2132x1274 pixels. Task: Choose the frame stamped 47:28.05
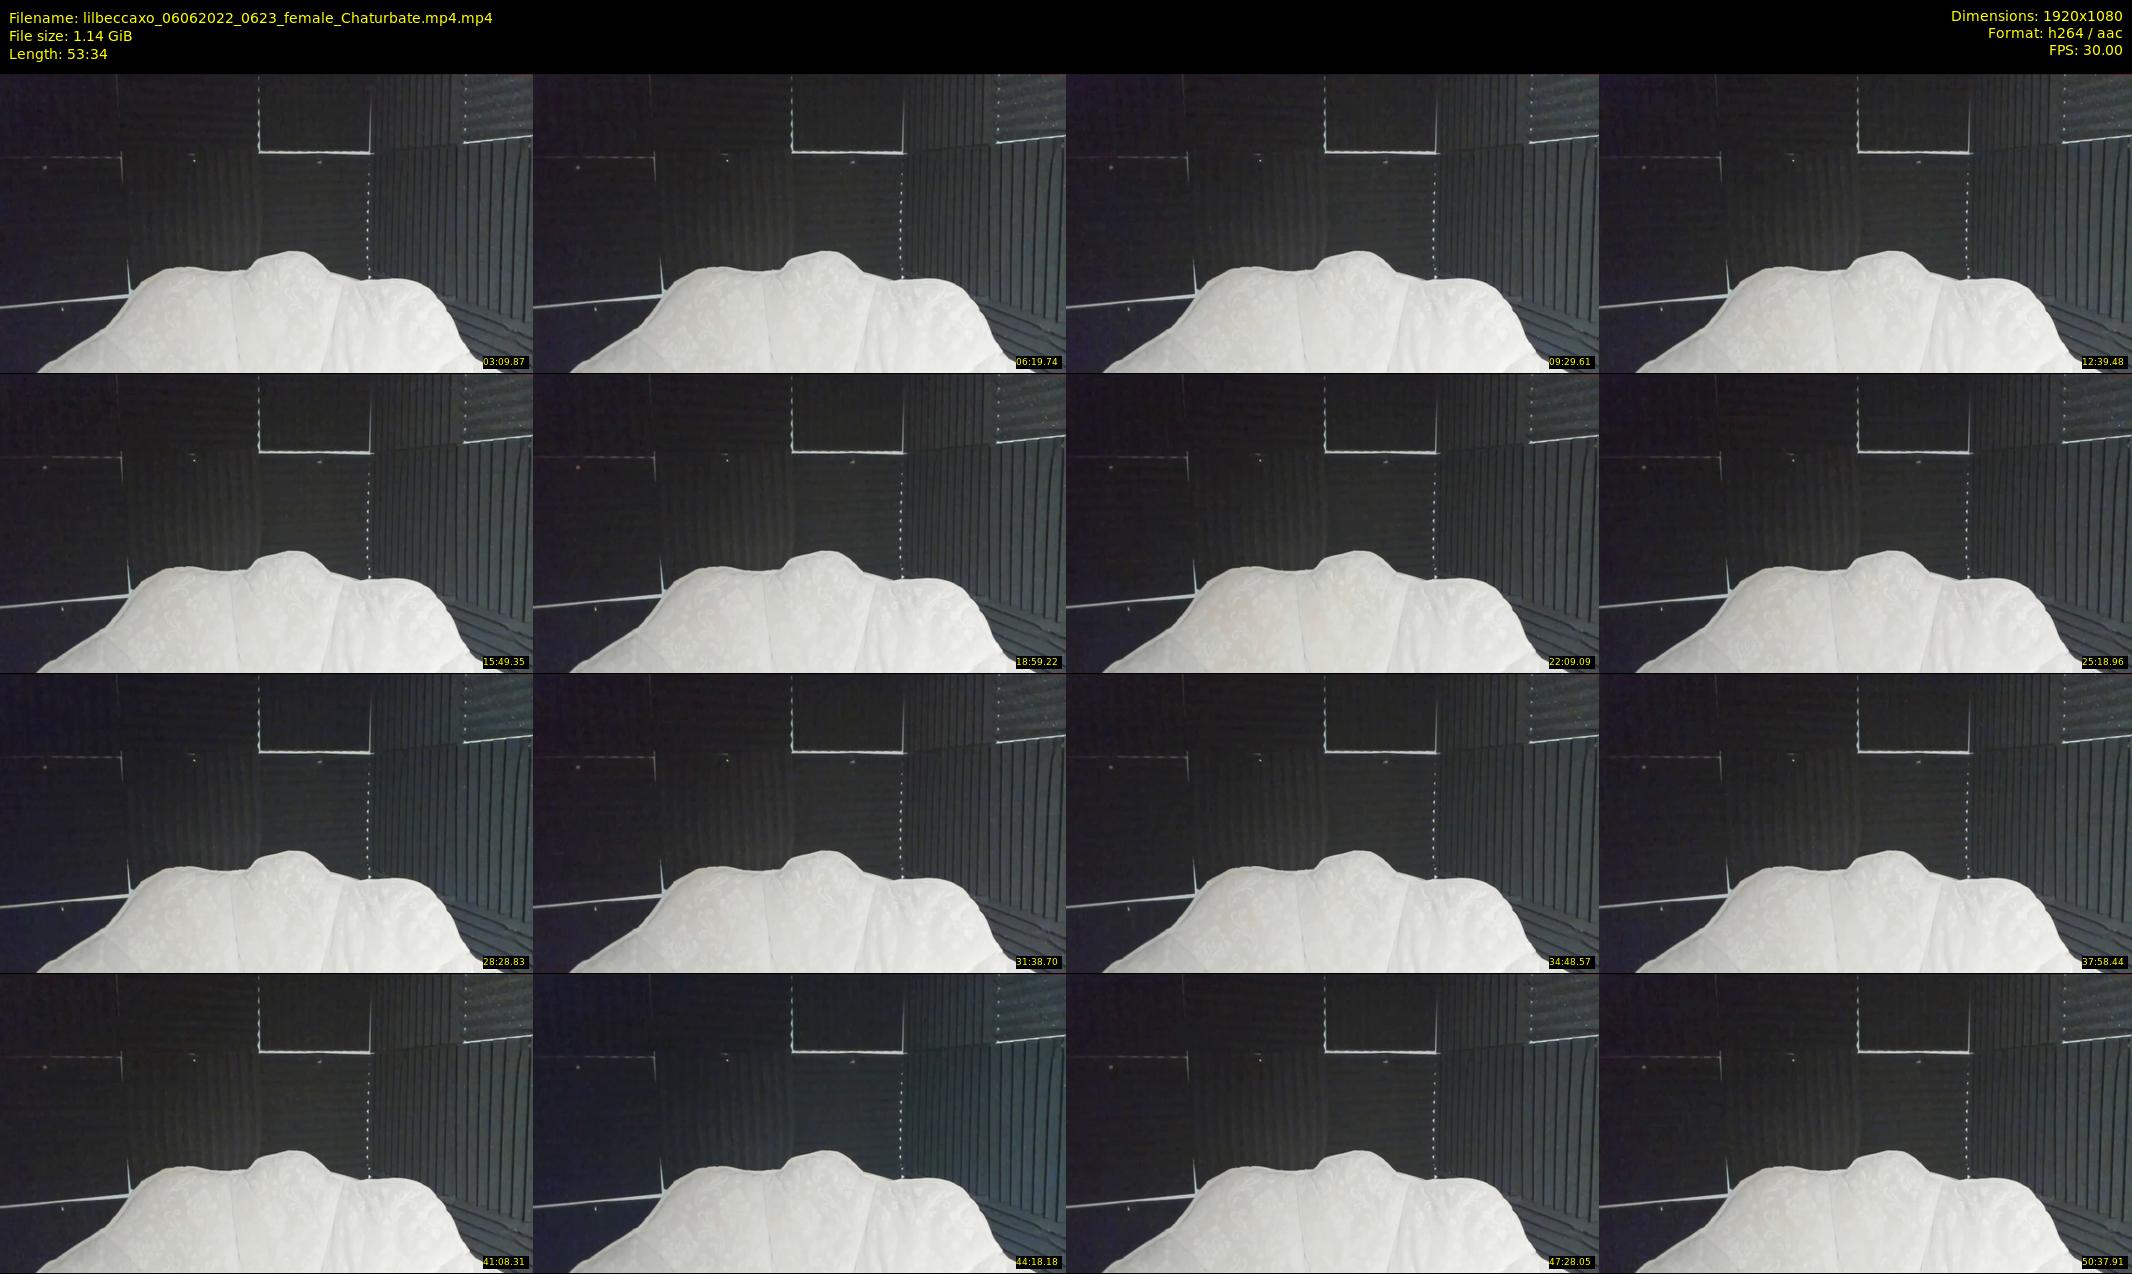[x=1332, y=1123]
